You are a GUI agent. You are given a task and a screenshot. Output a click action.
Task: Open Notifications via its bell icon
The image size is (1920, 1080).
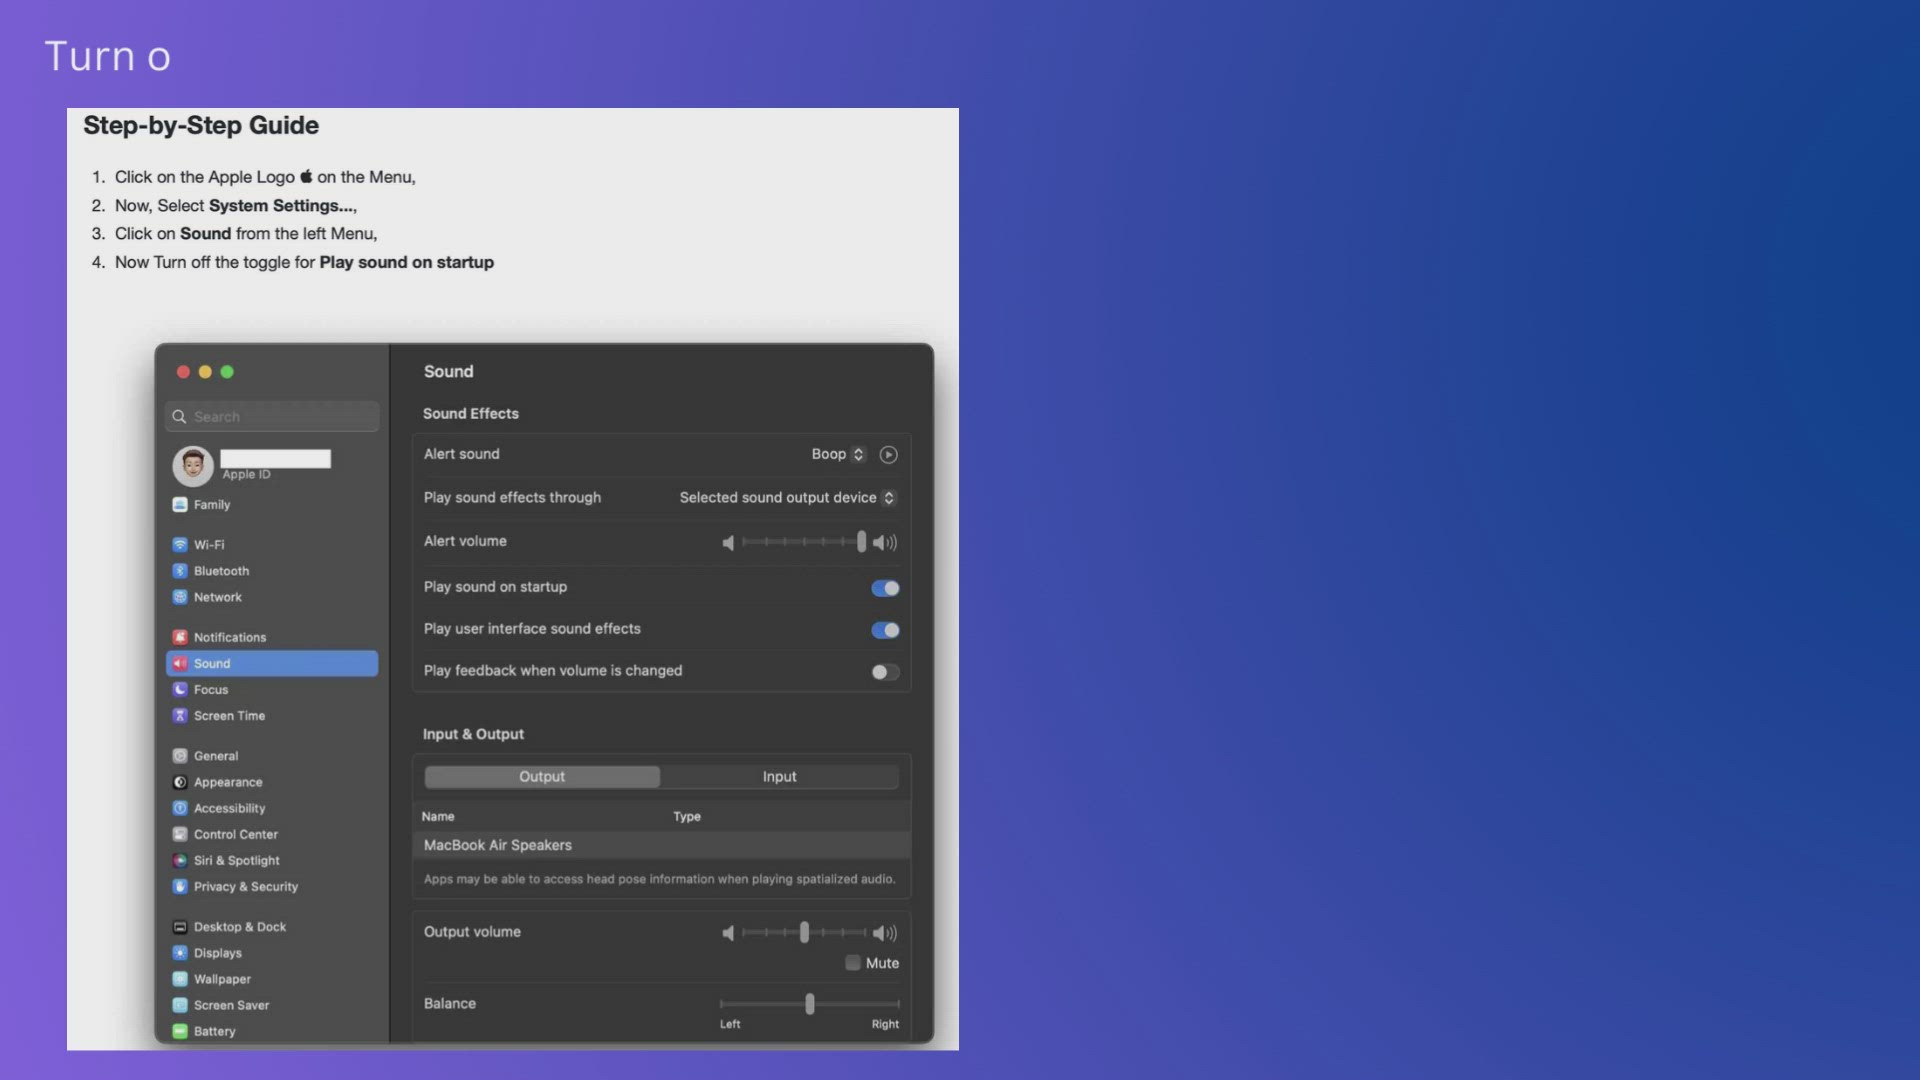180,637
